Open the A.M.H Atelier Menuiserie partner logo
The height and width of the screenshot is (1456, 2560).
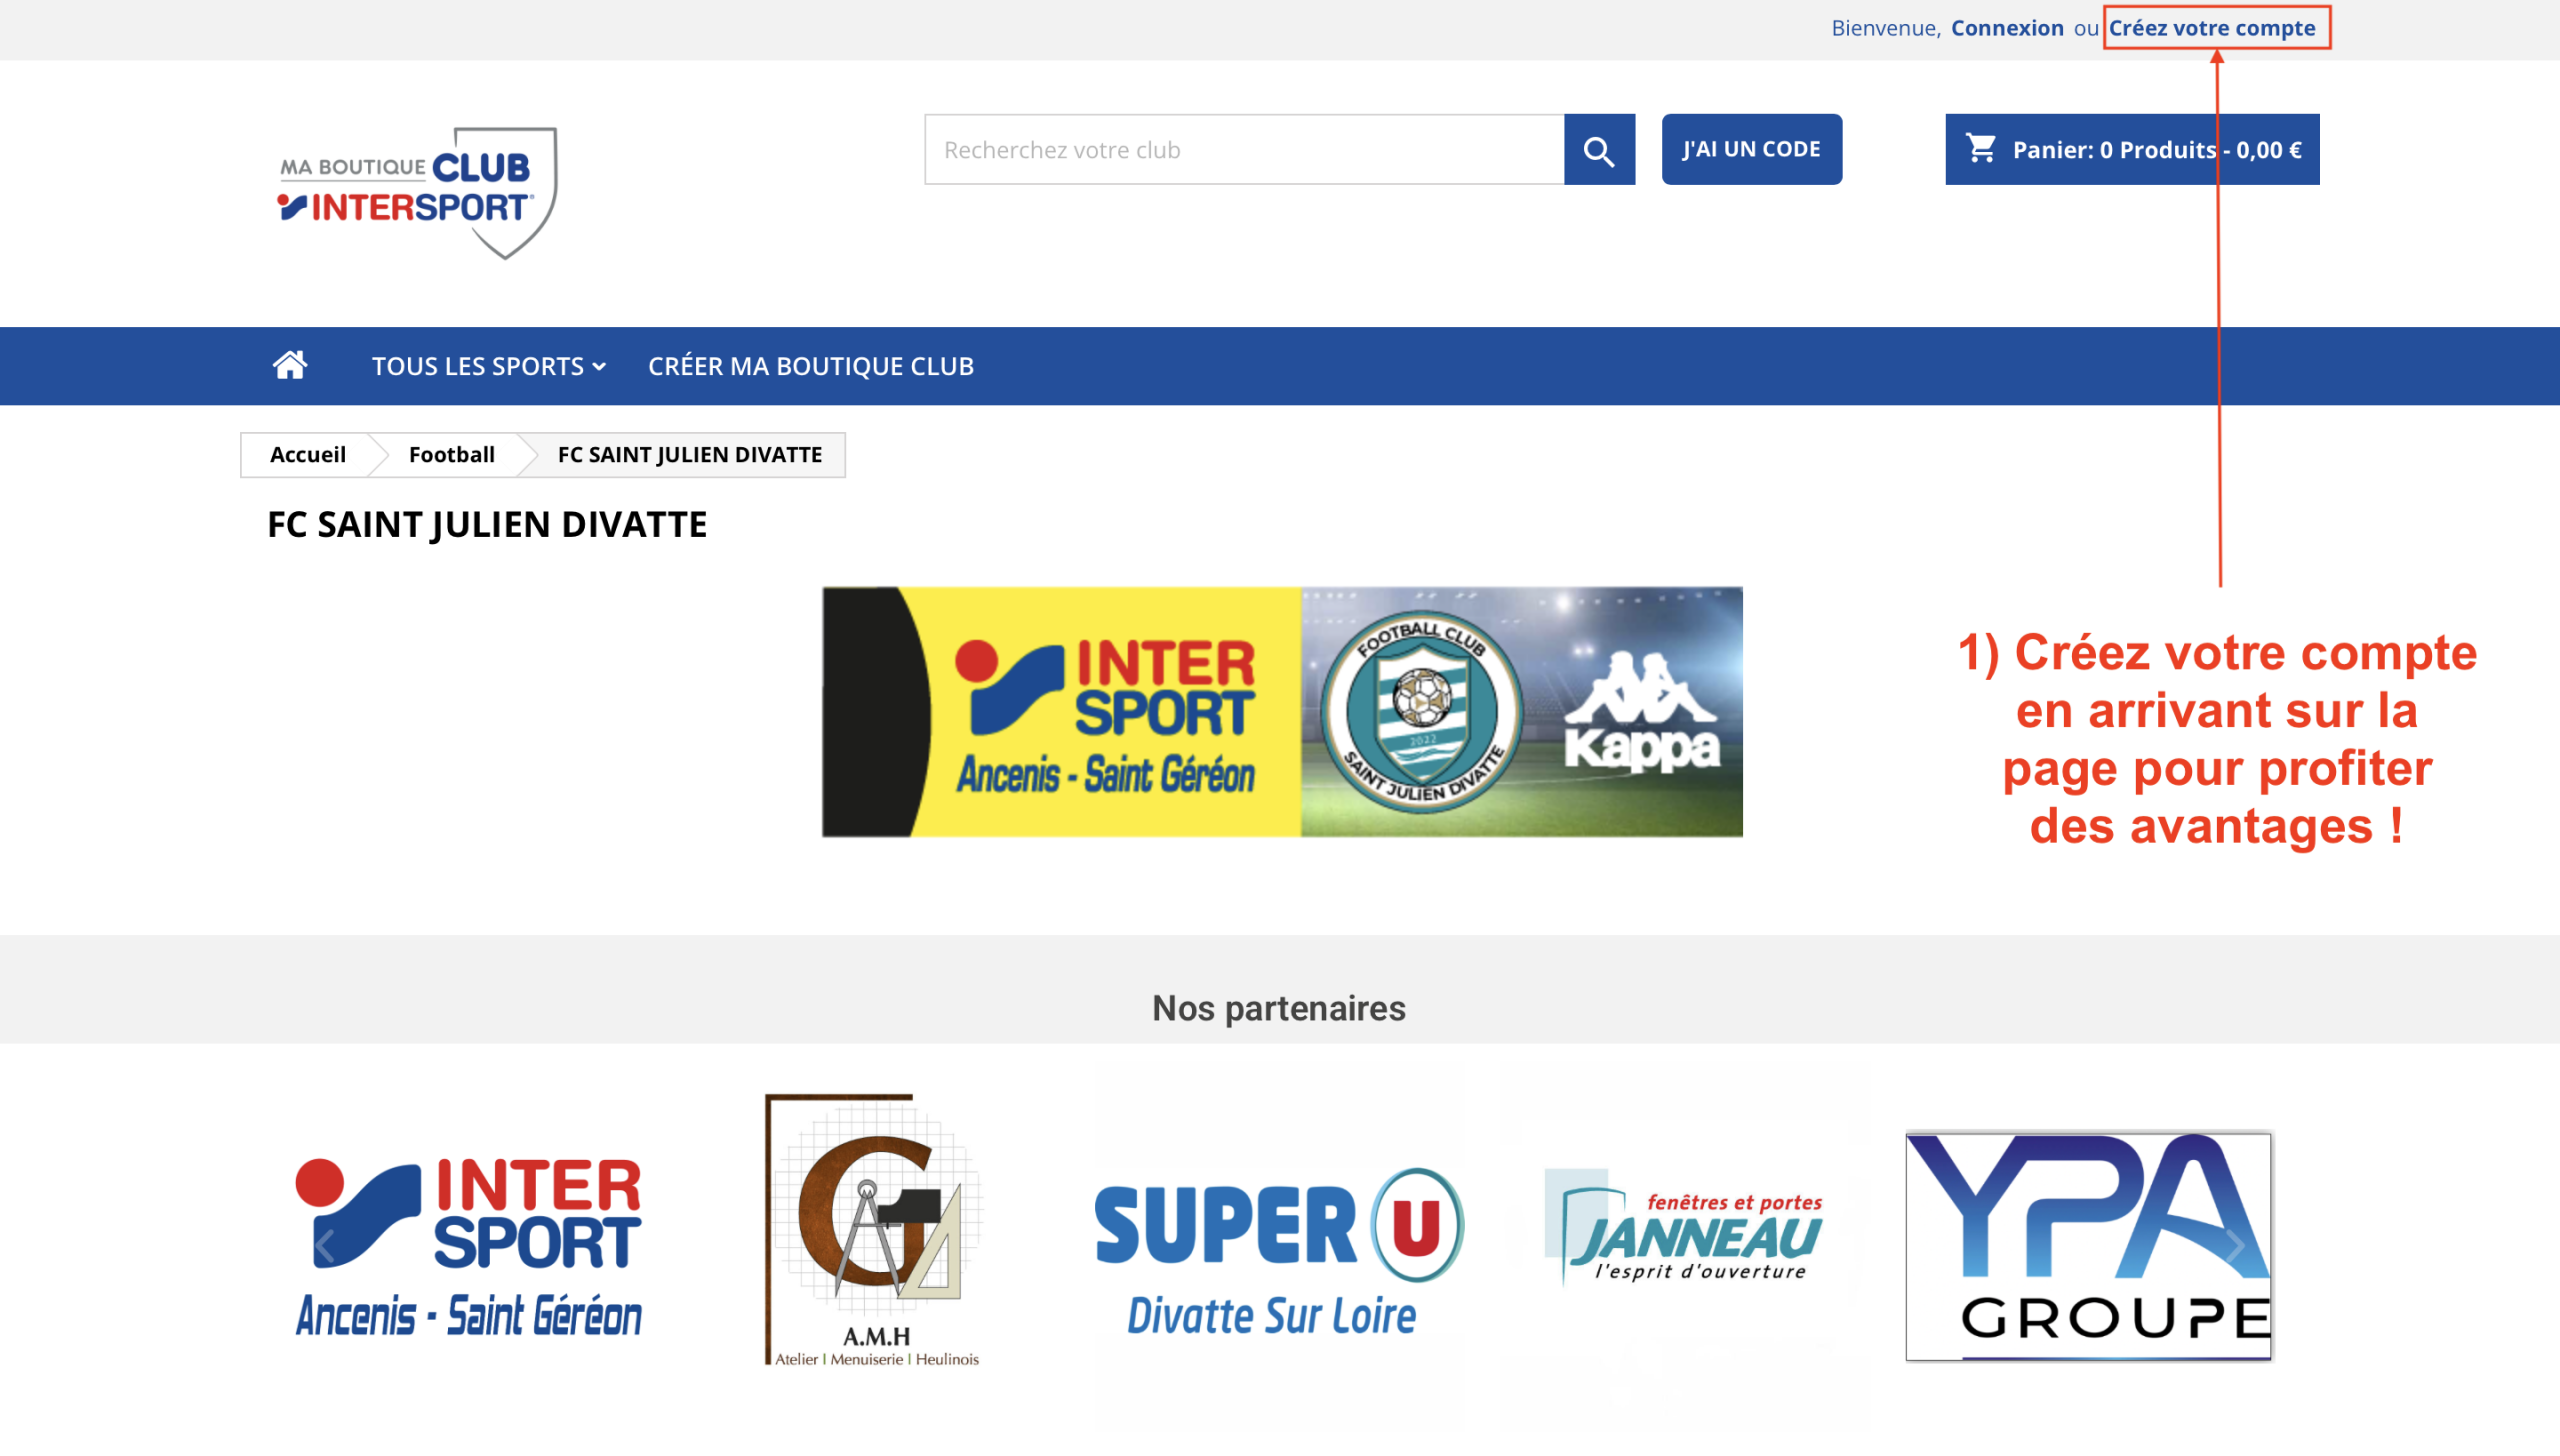[x=874, y=1230]
